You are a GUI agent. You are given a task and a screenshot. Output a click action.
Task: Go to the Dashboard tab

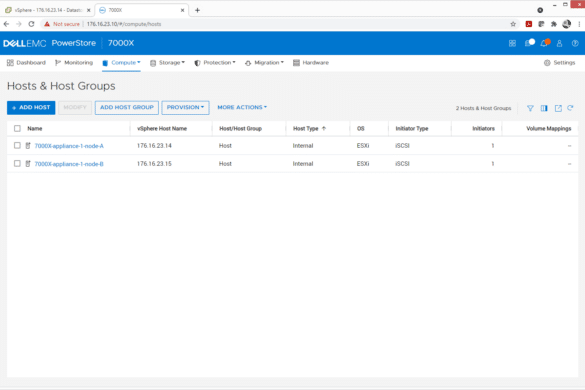(26, 63)
